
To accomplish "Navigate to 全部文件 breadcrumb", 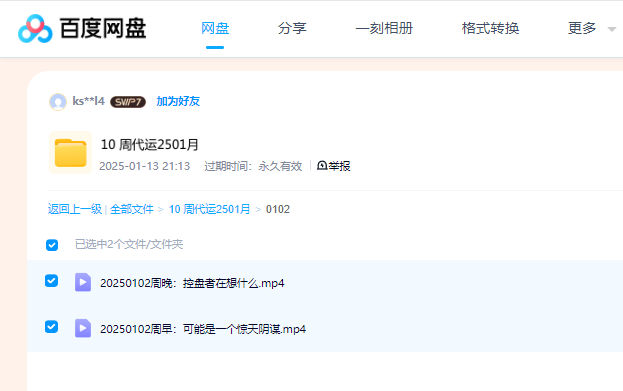I will point(132,209).
